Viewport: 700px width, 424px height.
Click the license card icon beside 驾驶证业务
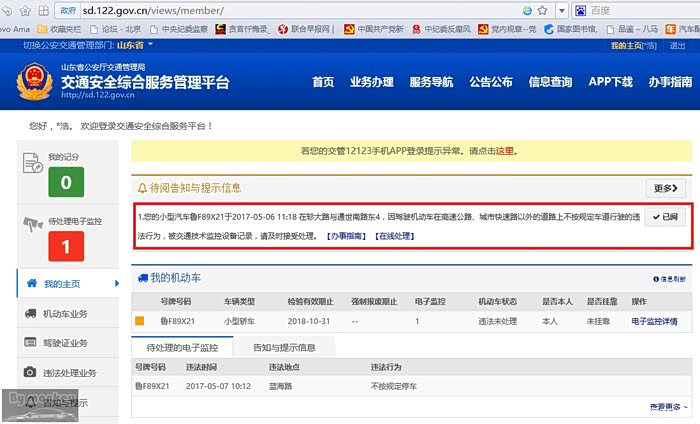pos(31,343)
